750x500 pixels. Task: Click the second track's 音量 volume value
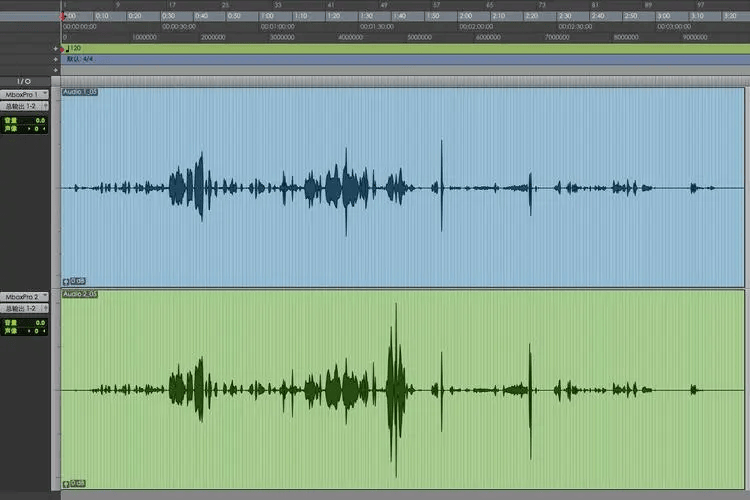click(x=38, y=323)
